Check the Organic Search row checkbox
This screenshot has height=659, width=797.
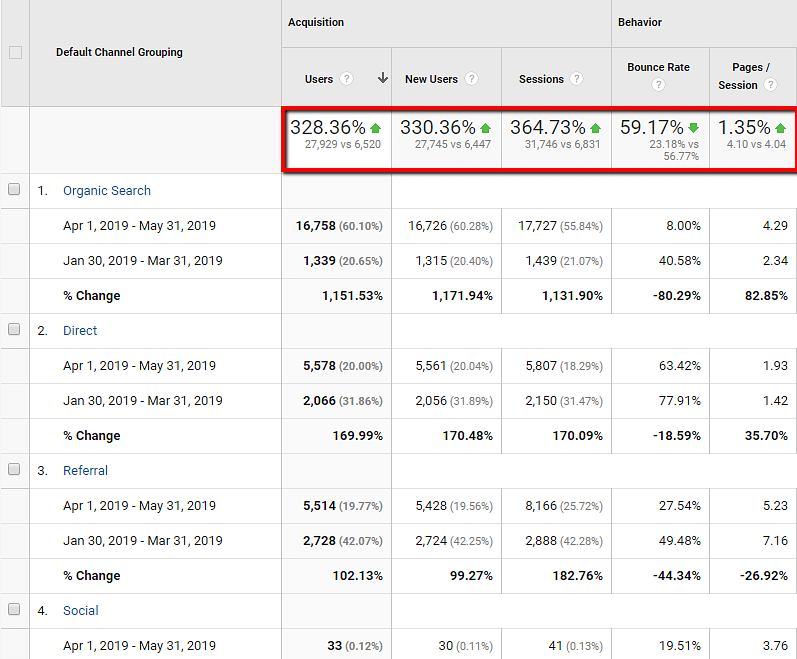[14, 190]
